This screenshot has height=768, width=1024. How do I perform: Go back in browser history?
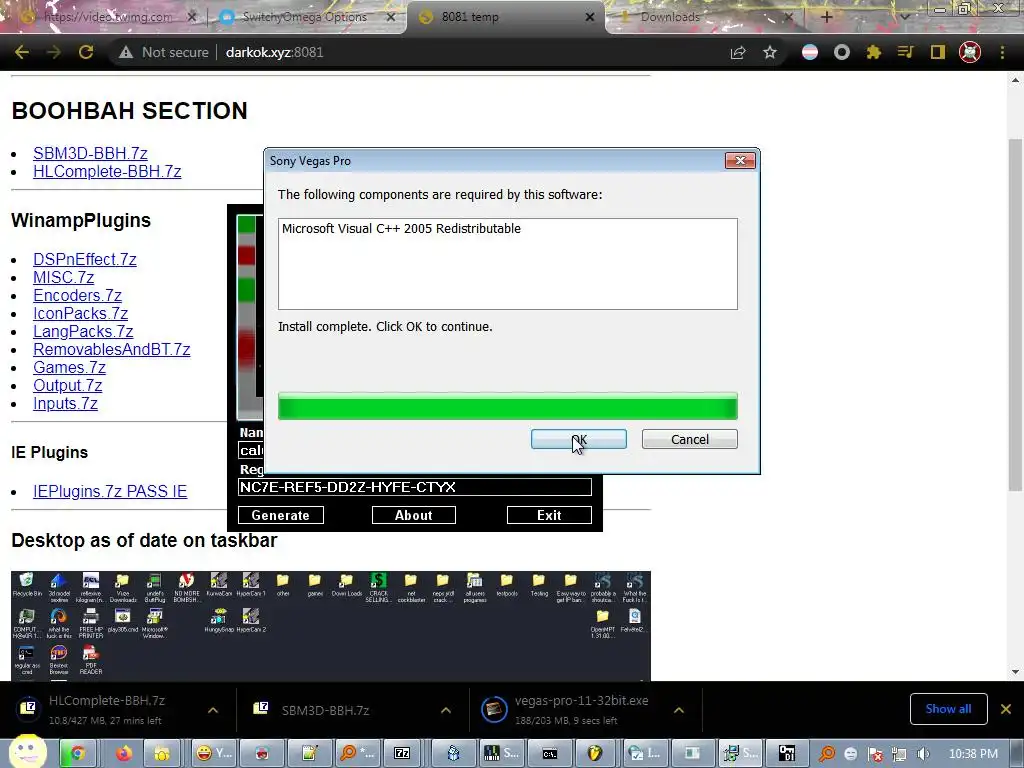pyautogui.click(x=22, y=52)
